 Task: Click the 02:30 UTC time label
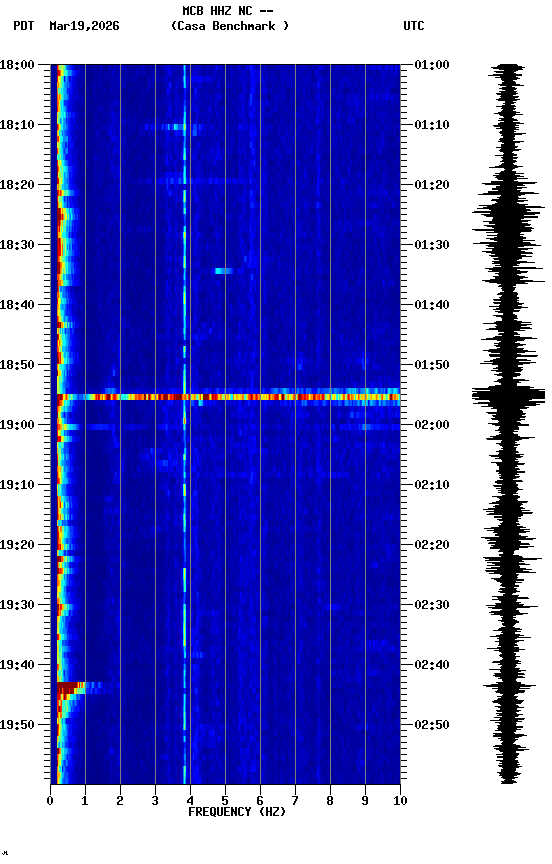coord(432,605)
